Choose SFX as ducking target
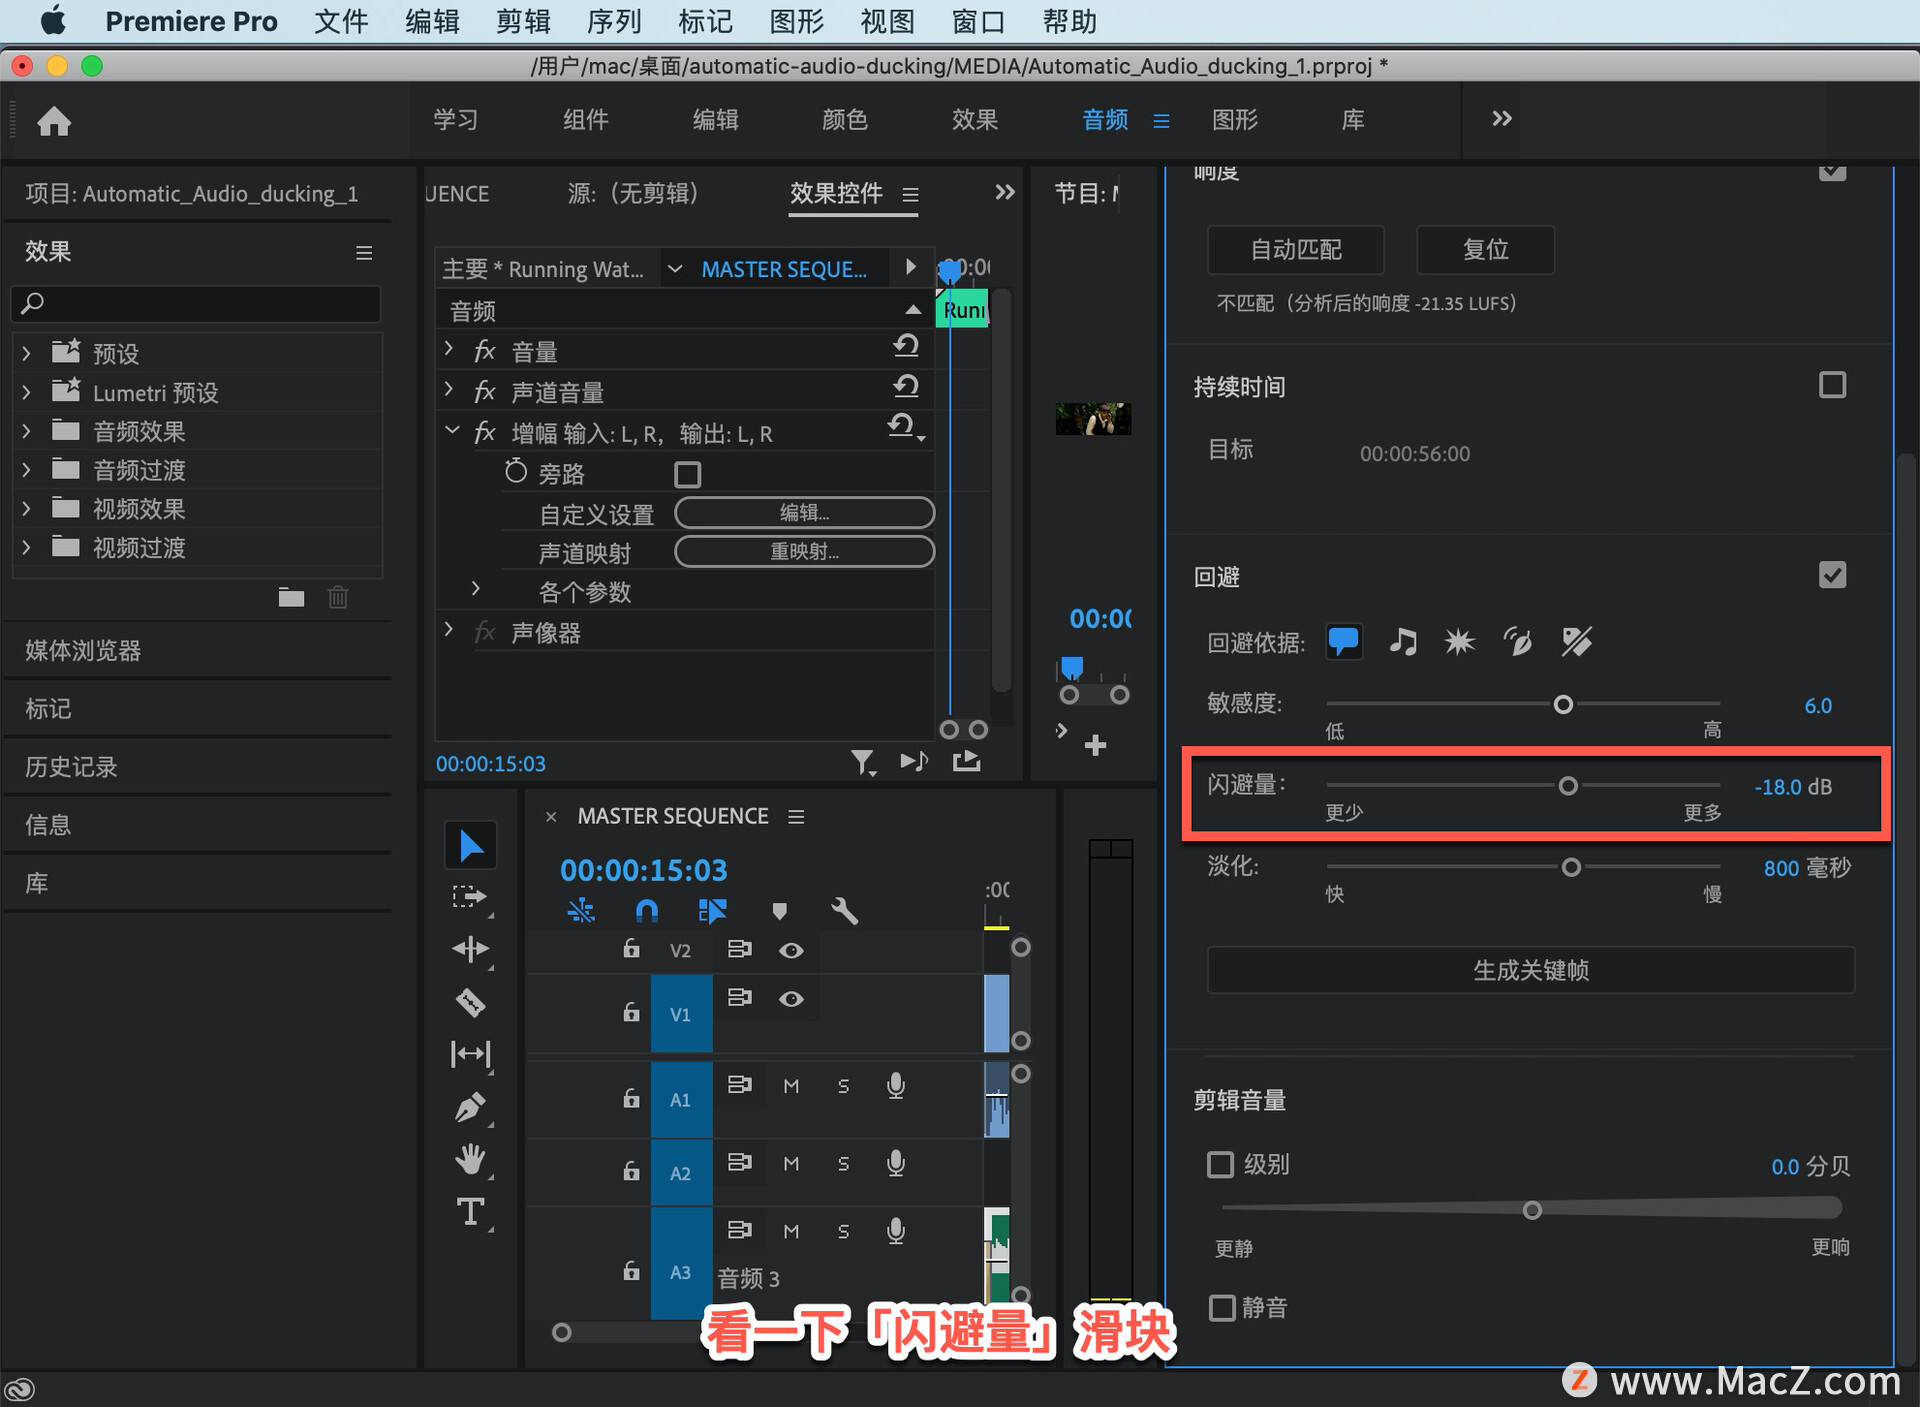1920x1407 pixels. [x=1460, y=641]
